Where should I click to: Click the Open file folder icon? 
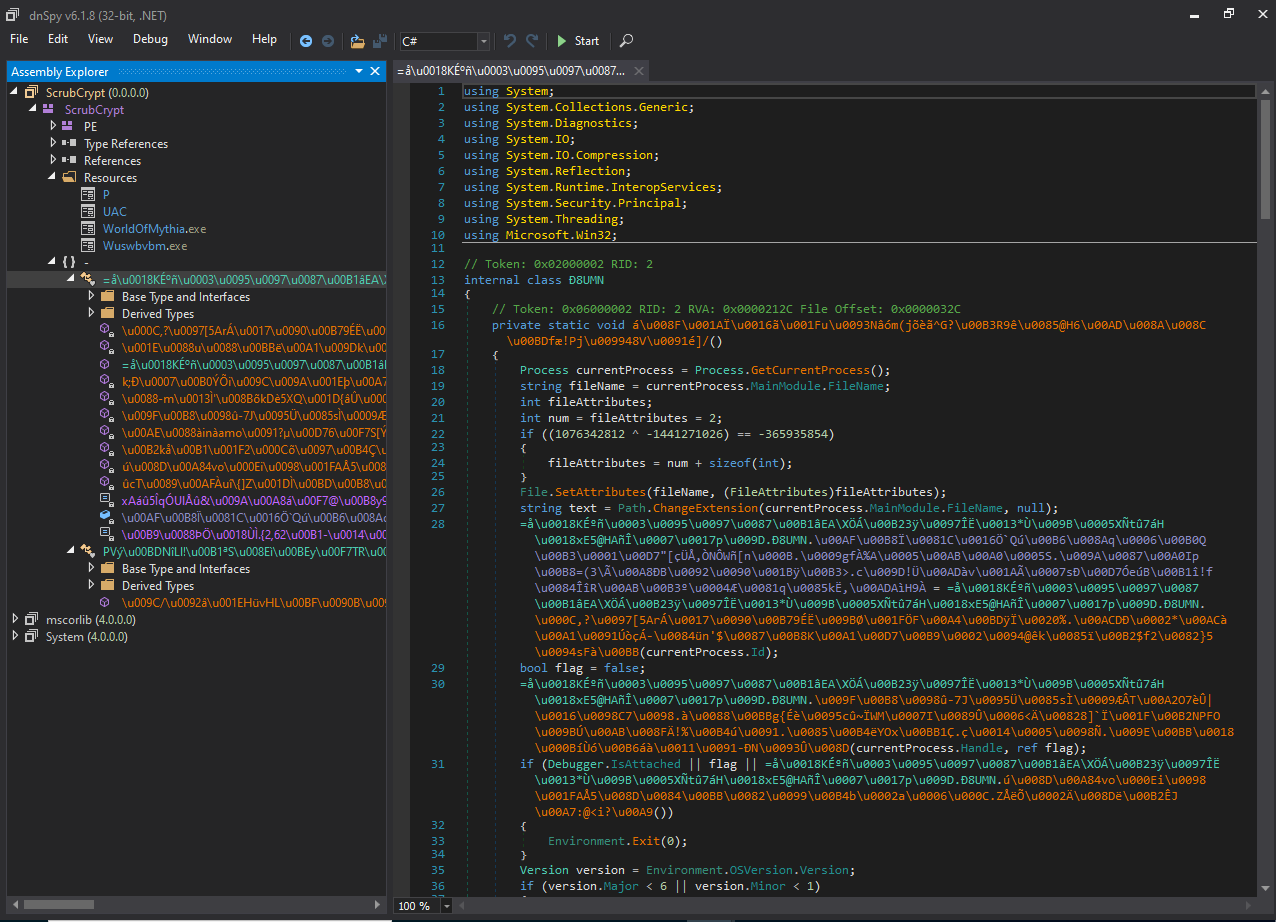[x=357, y=41]
